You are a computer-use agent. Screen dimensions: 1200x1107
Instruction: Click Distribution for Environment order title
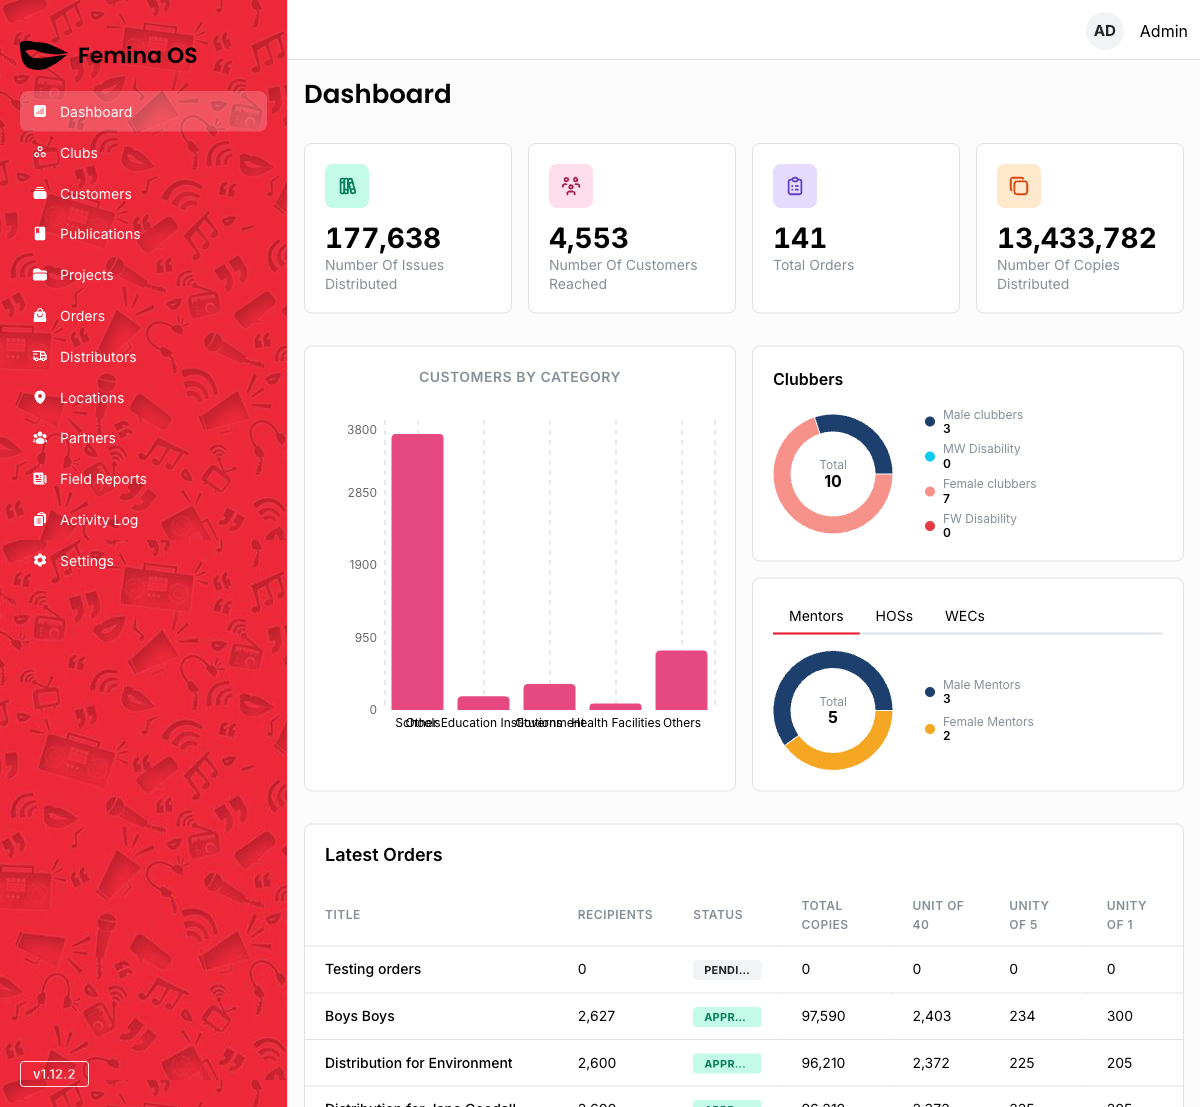(419, 1063)
